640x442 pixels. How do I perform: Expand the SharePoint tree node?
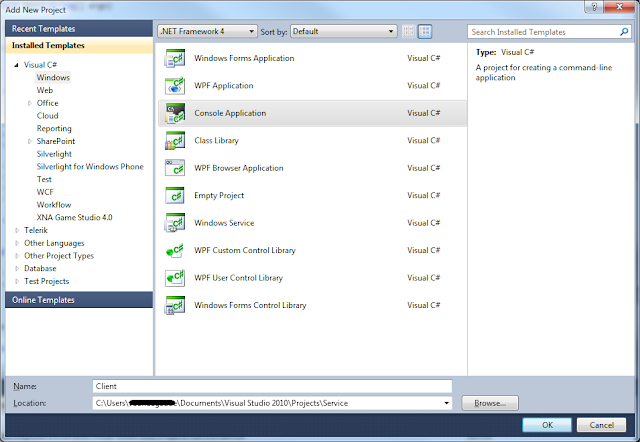(29, 141)
